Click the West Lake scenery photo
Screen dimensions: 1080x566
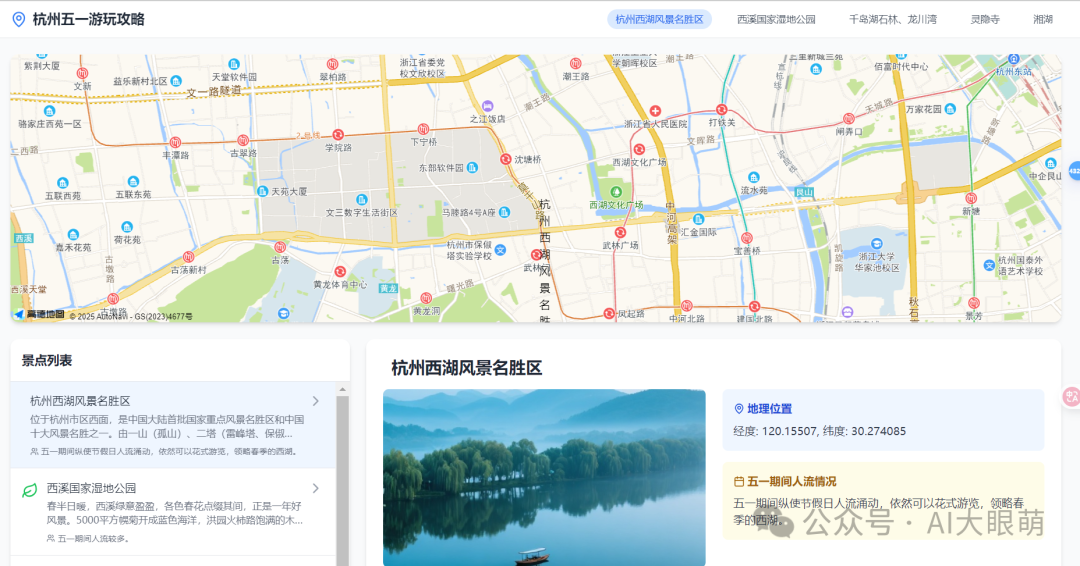tap(544, 478)
